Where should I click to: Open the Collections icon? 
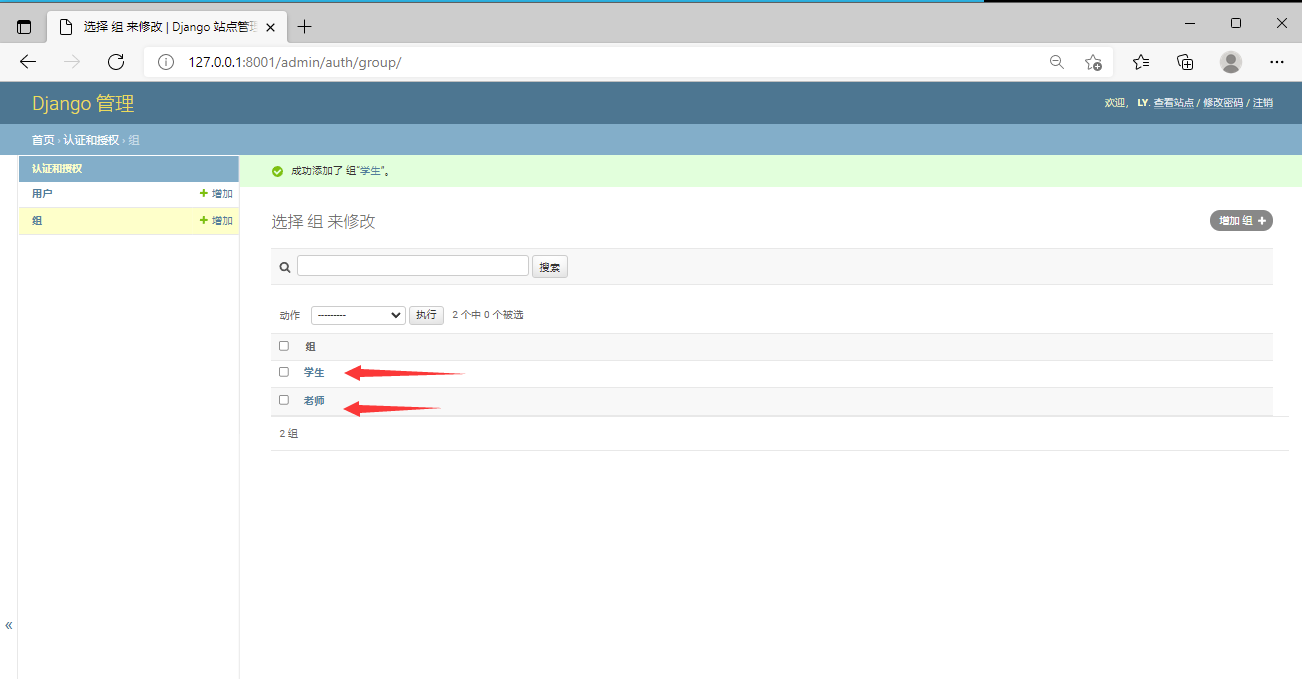(1185, 62)
